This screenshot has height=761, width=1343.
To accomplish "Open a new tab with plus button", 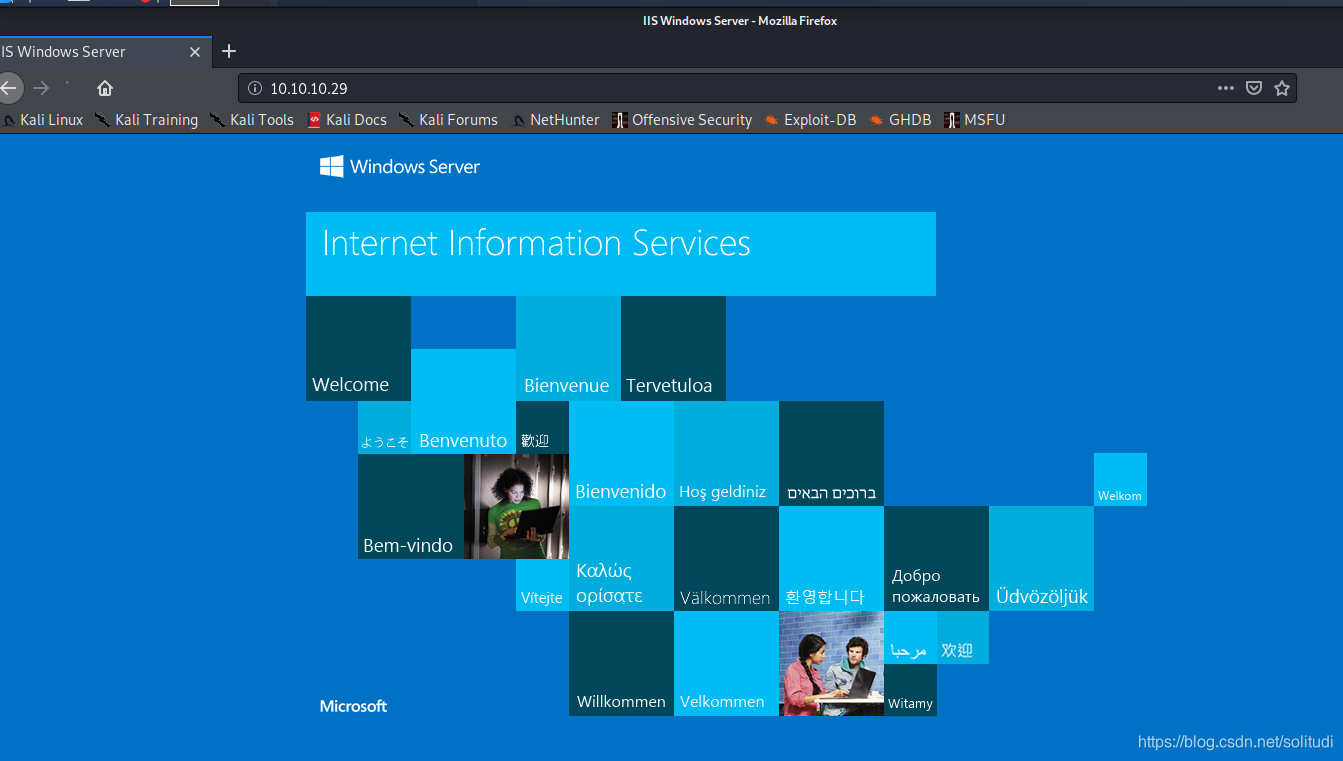I will pos(229,51).
